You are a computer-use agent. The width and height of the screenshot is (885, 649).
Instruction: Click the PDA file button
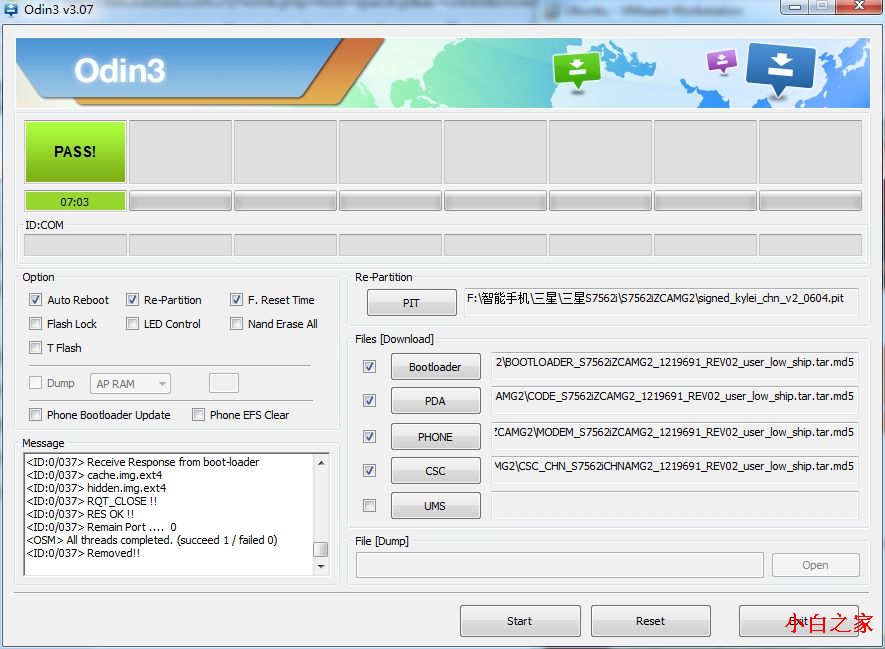click(x=435, y=401)
